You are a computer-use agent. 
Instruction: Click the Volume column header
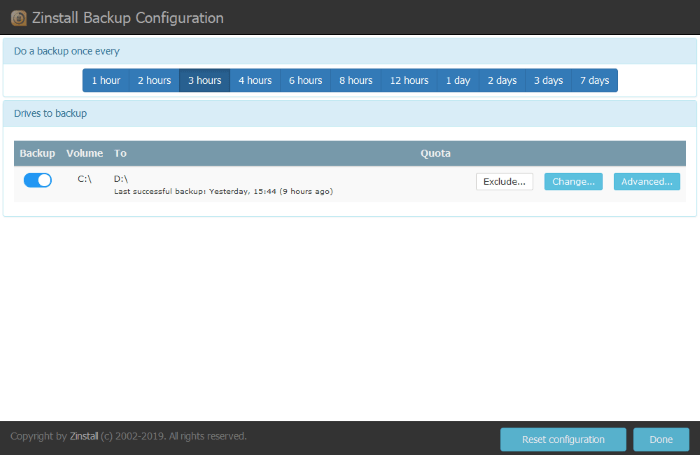(85, 153)
